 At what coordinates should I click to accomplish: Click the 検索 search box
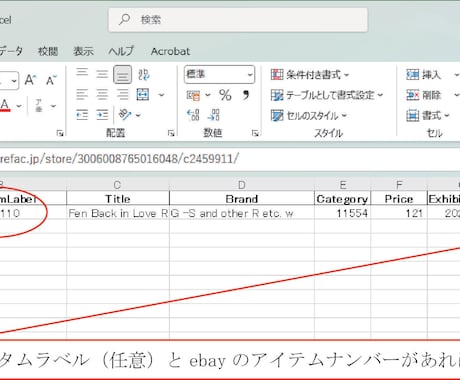point(238,20)
